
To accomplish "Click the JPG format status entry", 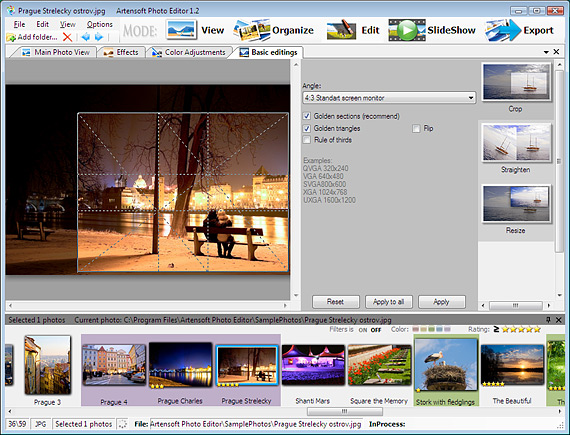I will (40, 424).
